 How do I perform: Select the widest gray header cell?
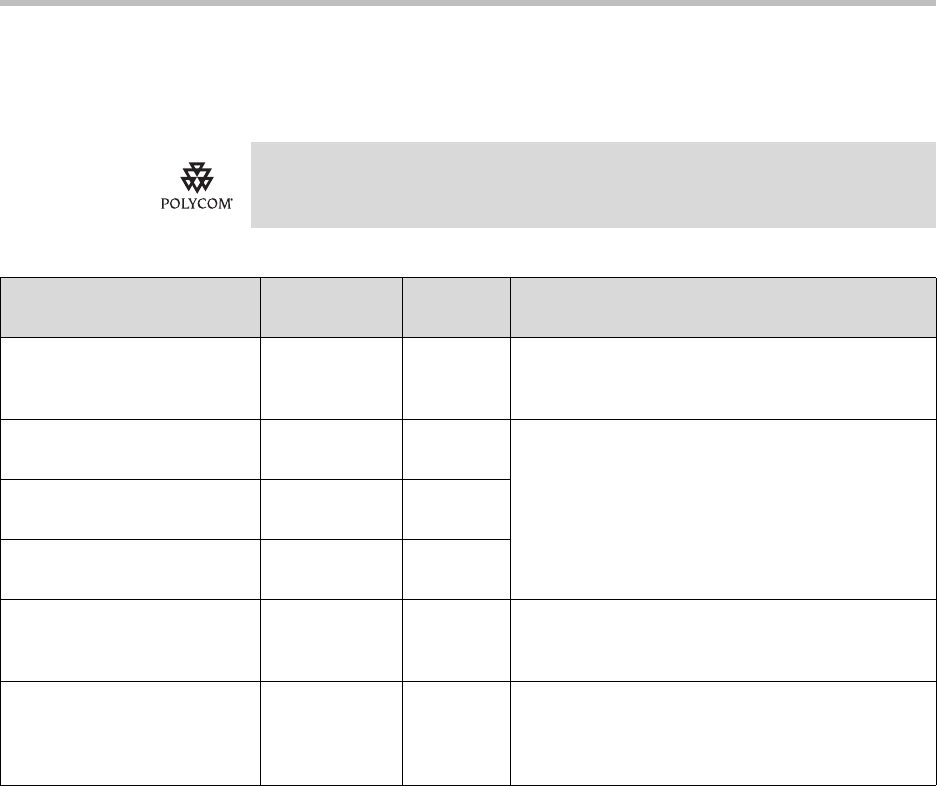click(723, 307)
